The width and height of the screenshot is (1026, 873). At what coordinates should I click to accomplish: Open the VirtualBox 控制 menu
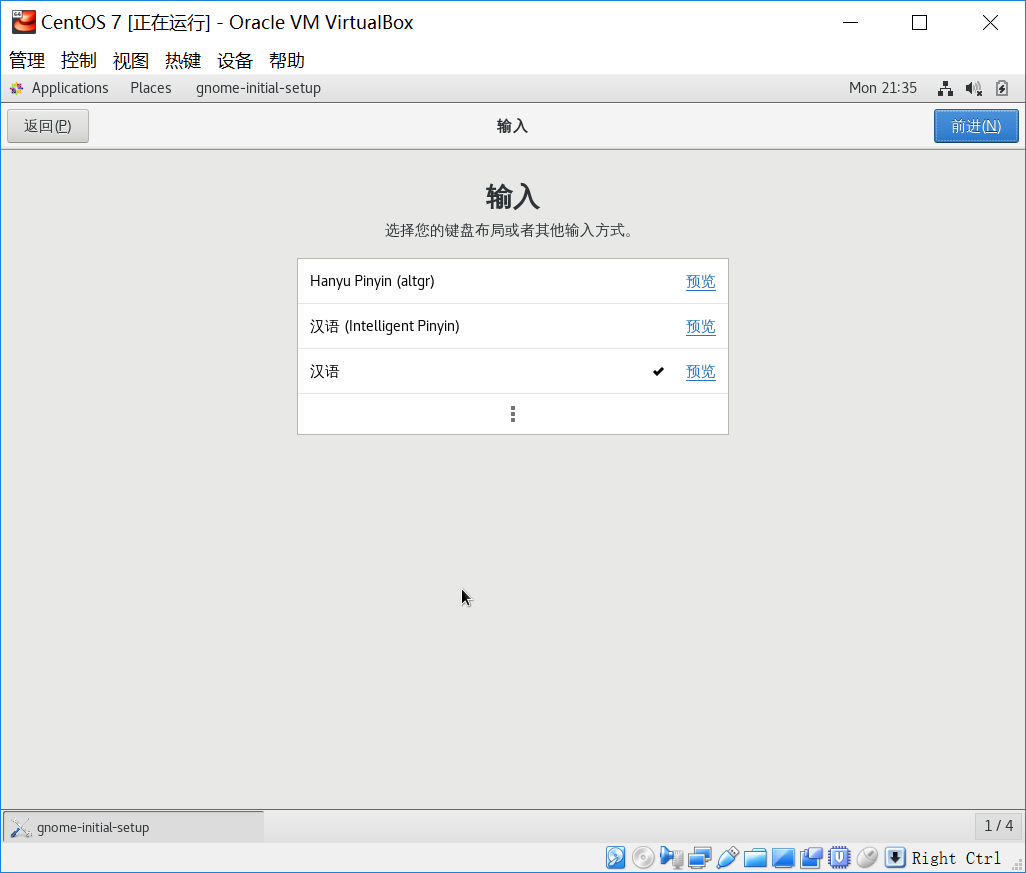[x=77, y=61]
